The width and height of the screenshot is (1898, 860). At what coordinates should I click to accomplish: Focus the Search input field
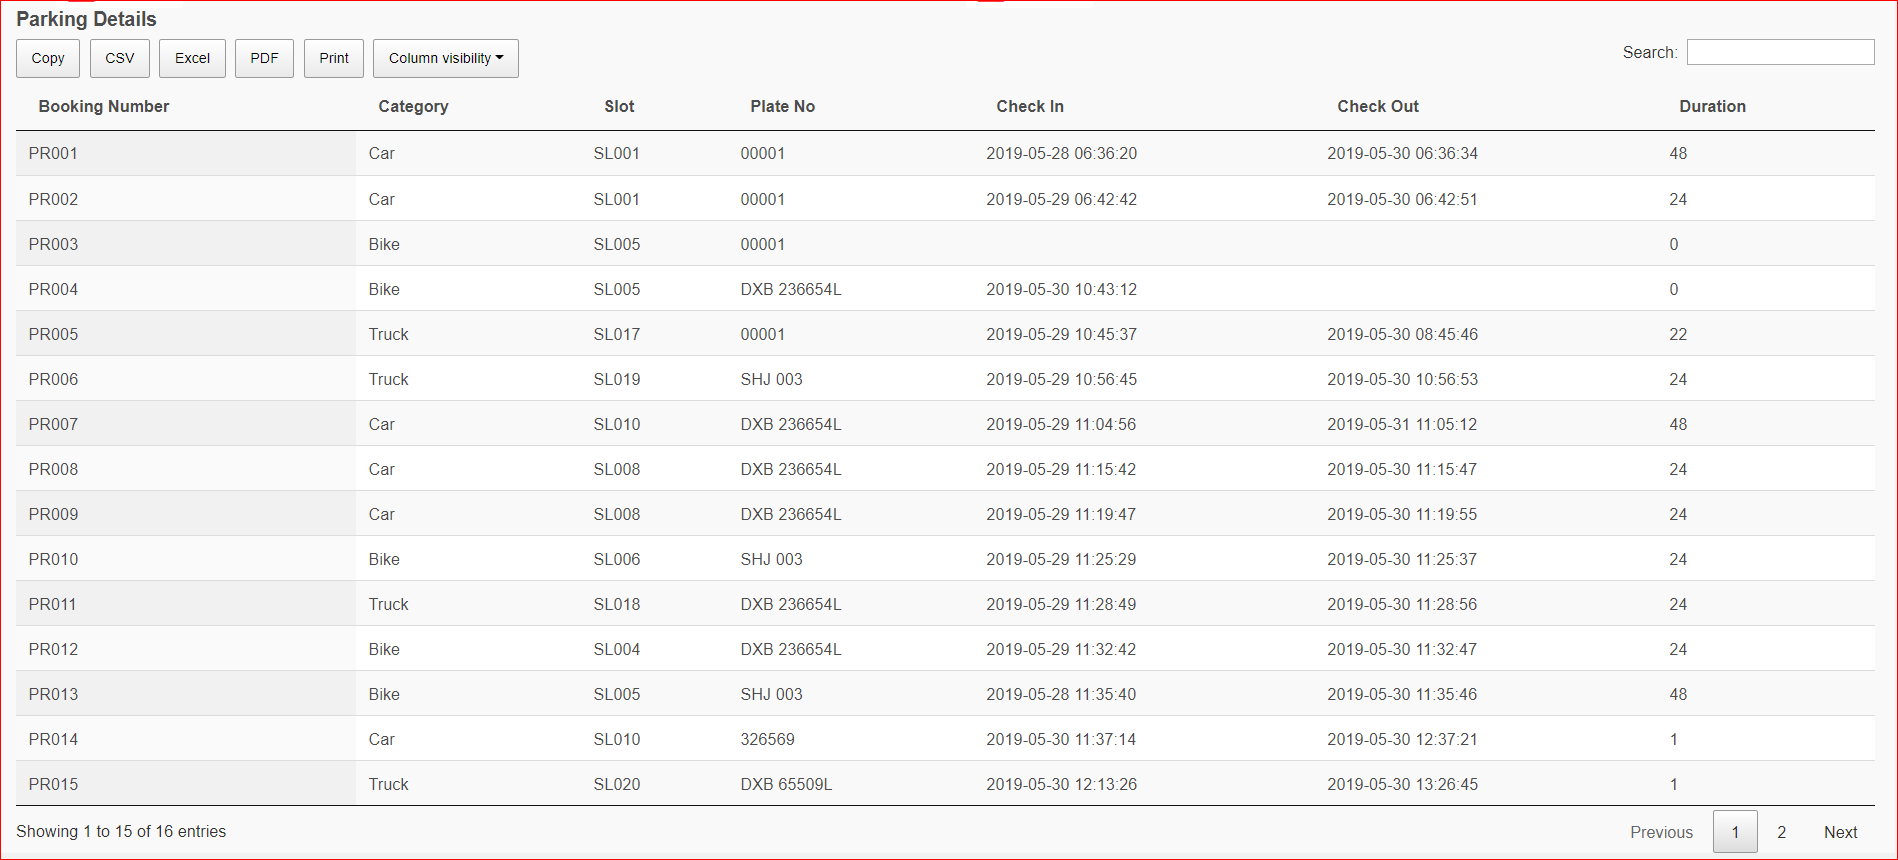click(1779, 52)
